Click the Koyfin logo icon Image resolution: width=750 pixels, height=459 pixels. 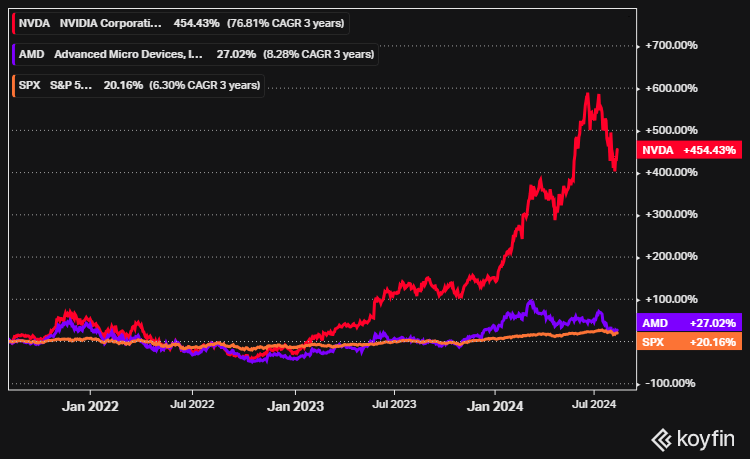[661, 438]
